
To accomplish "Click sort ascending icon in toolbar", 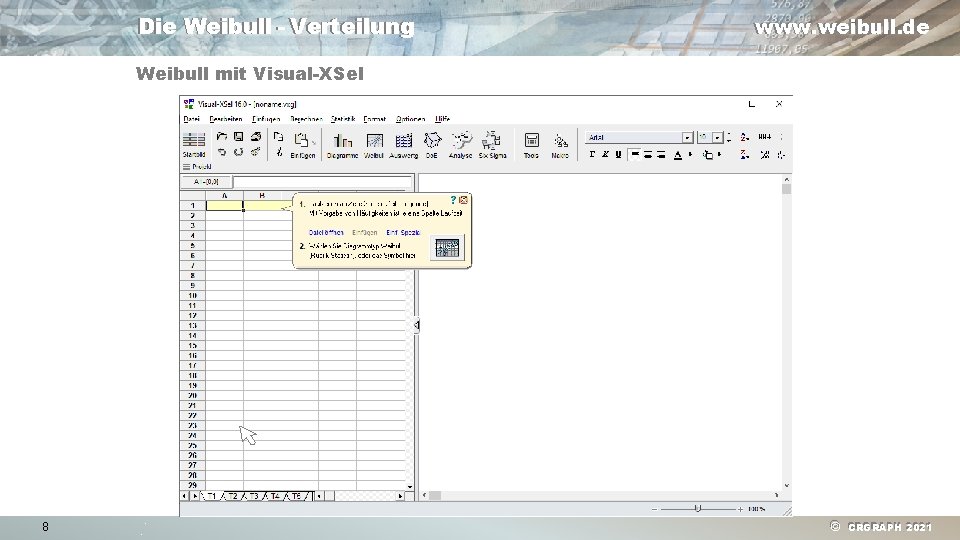I will 744,137.
